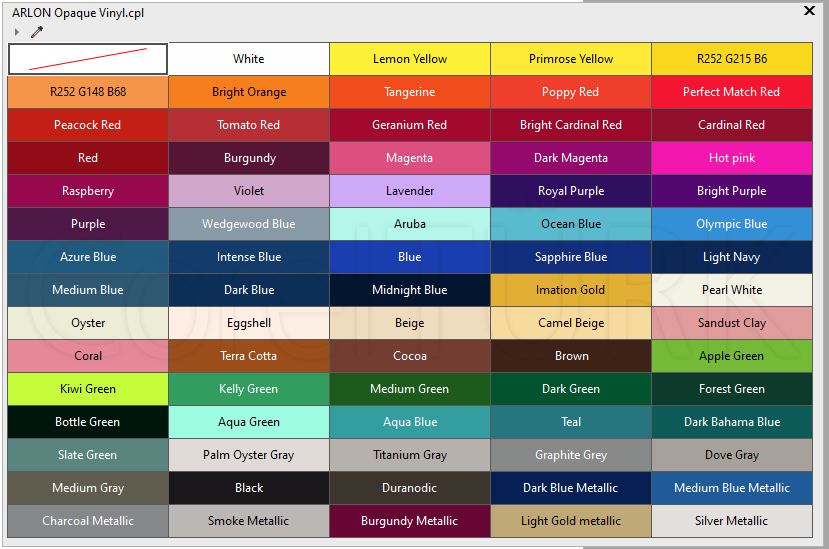Choose the Dark Magenta swatch
The image size is (829, 549).
pos(571,158)
